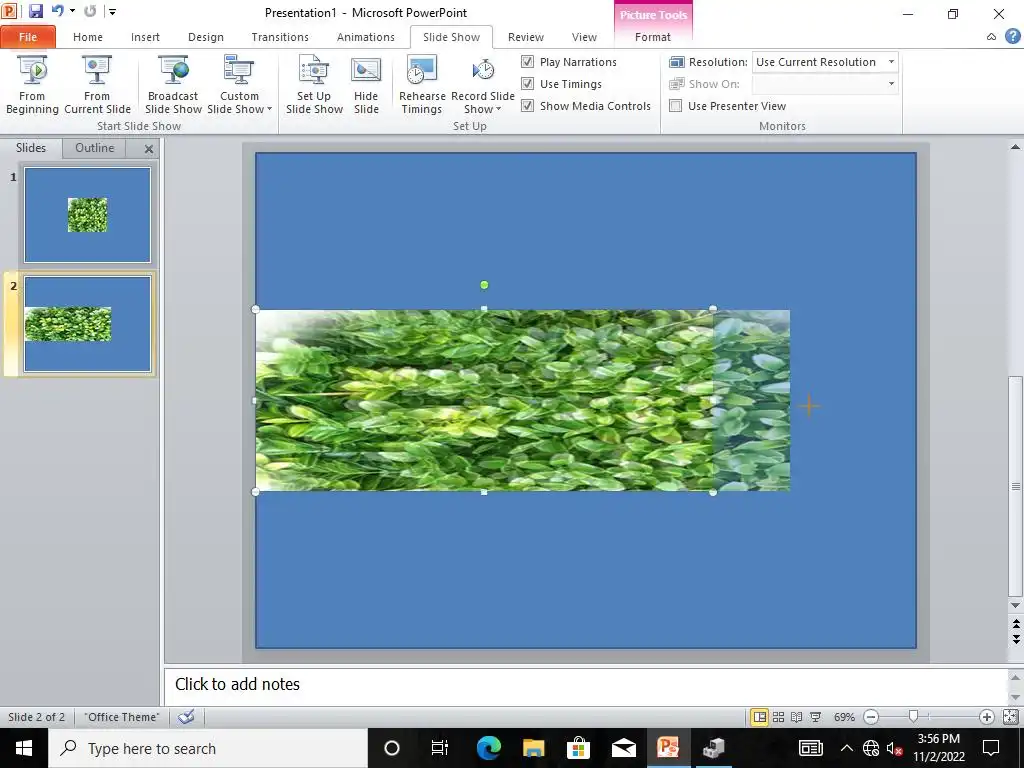1024x768 pixels.
Task: Click the taskbar search box
Action: coord(208,748)
